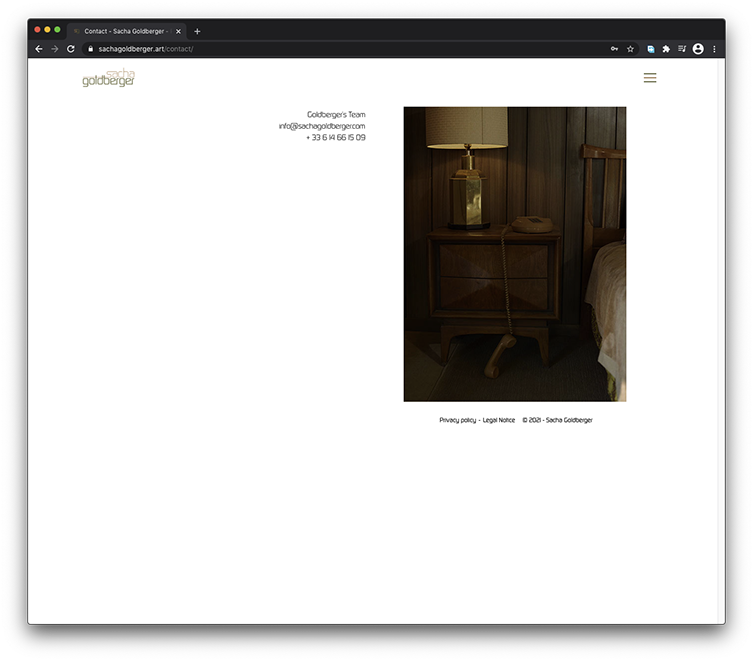753x661 pixels.
Task: Click the + 33 6 14 66 15 09 phone number
Action: 335,138
